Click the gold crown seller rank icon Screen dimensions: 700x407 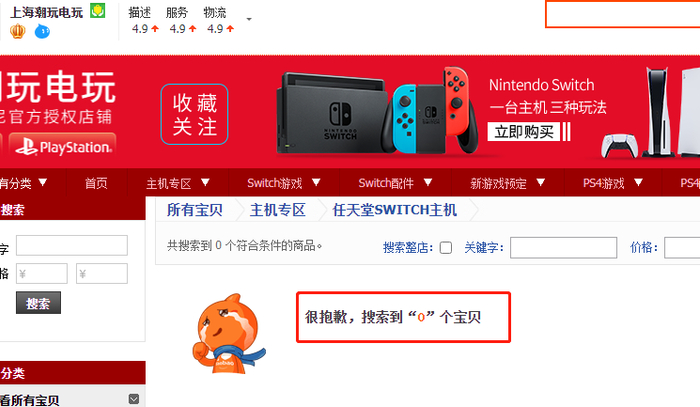click(x=18, y=31)
